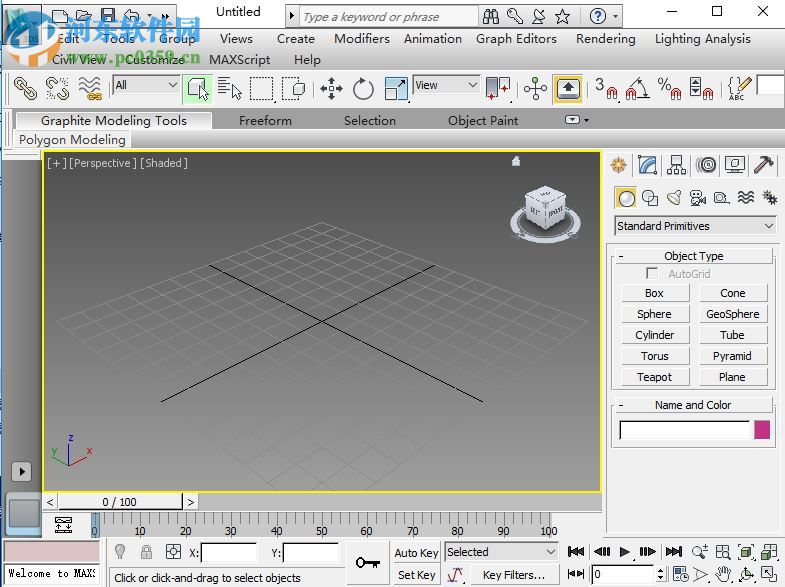Open Help dropdown arrow in title bar
785x587 pixels.
615,17
